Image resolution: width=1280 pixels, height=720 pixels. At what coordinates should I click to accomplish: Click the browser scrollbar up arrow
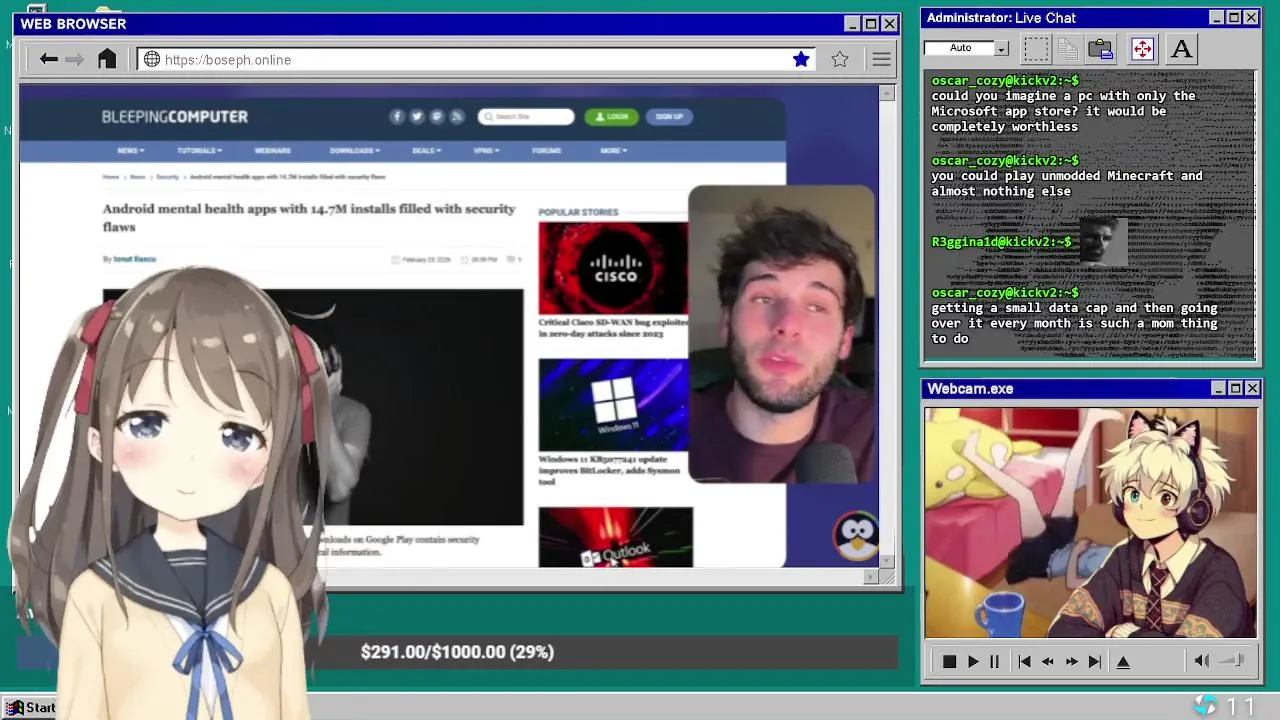pyautogui.click(x=886, y=93)
